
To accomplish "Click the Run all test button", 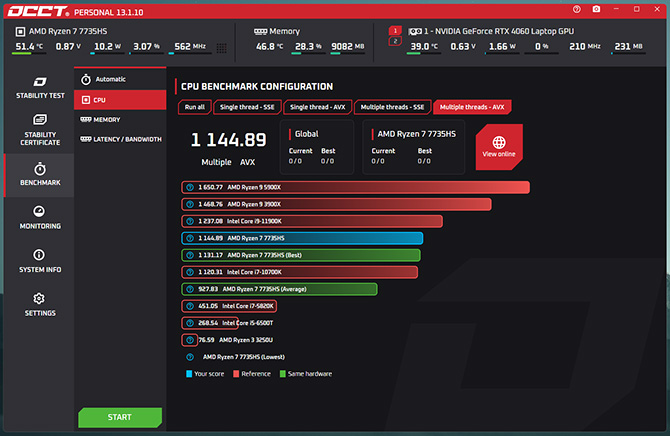I will coord(194,107).
